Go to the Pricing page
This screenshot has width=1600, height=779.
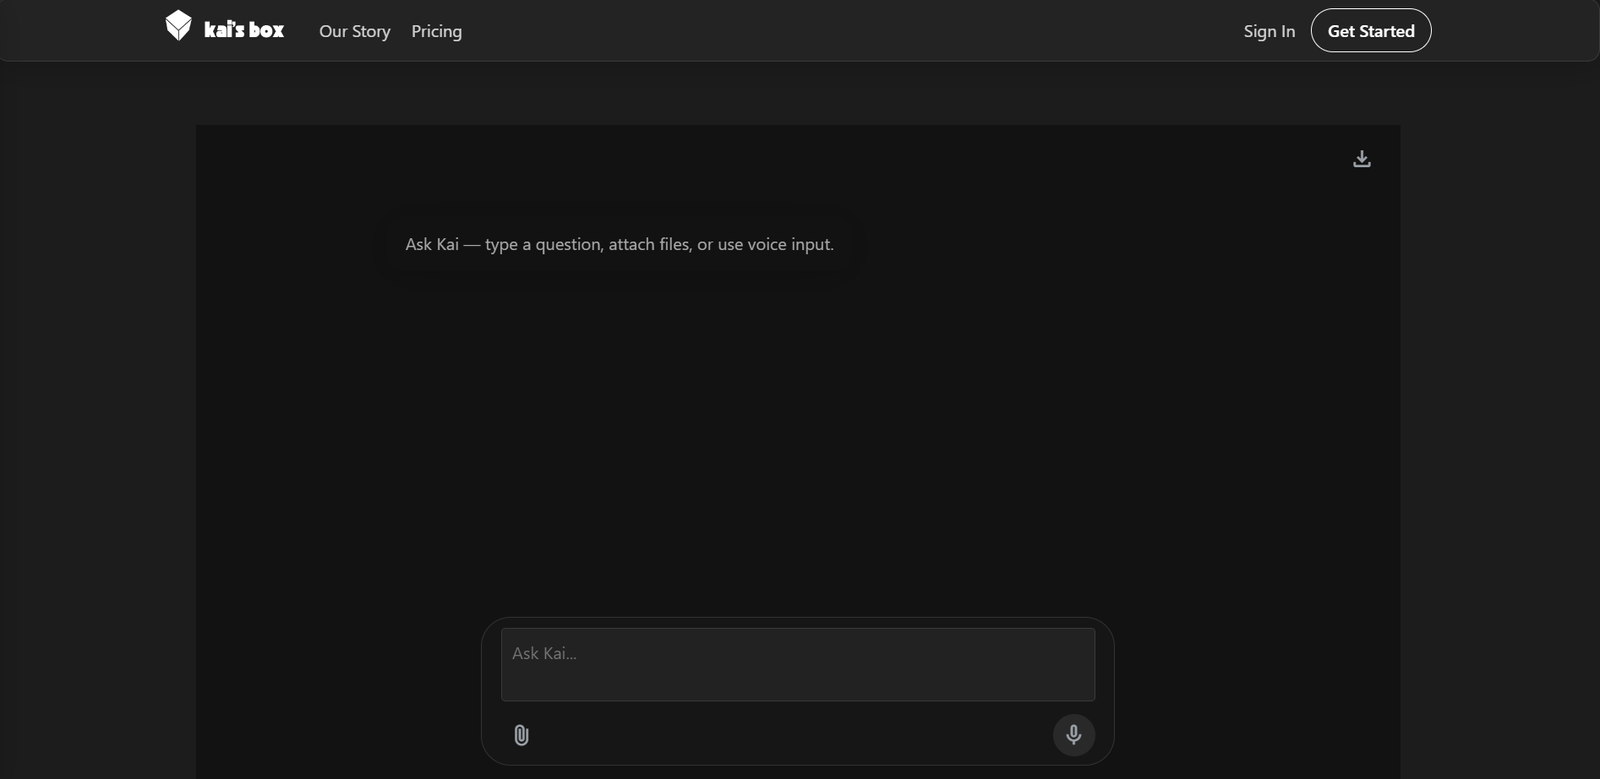coord(436,31)
